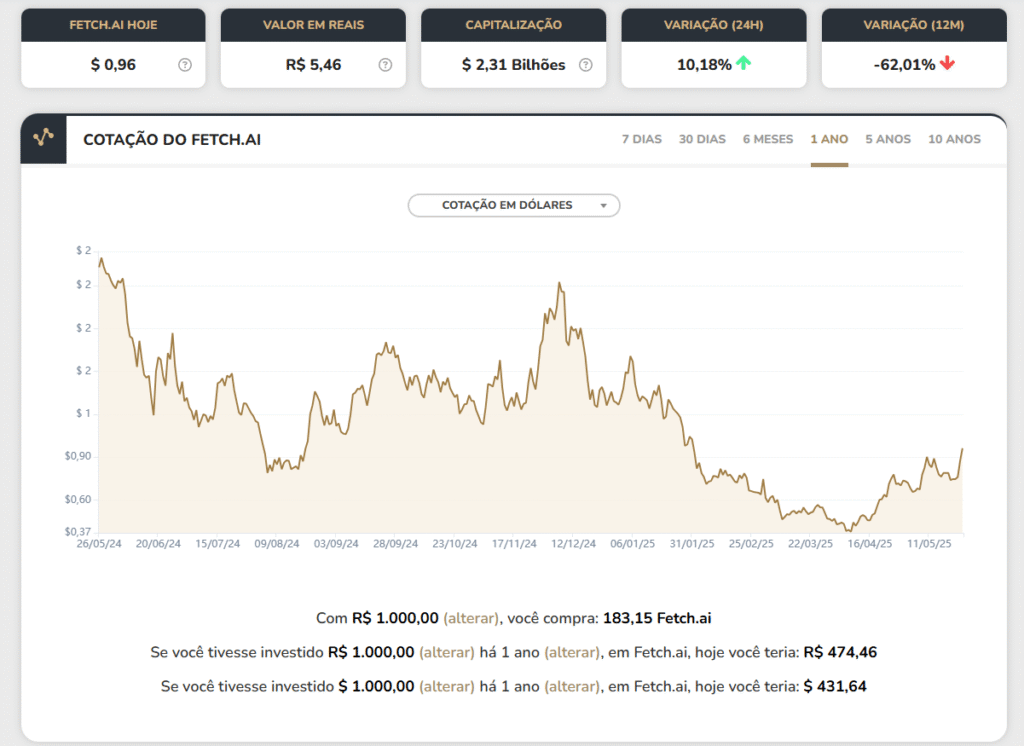This screenshot has height=746, width=1024.
Task: Click the help icon on Valor em Reais card
Action: click(x=384, y=64)
